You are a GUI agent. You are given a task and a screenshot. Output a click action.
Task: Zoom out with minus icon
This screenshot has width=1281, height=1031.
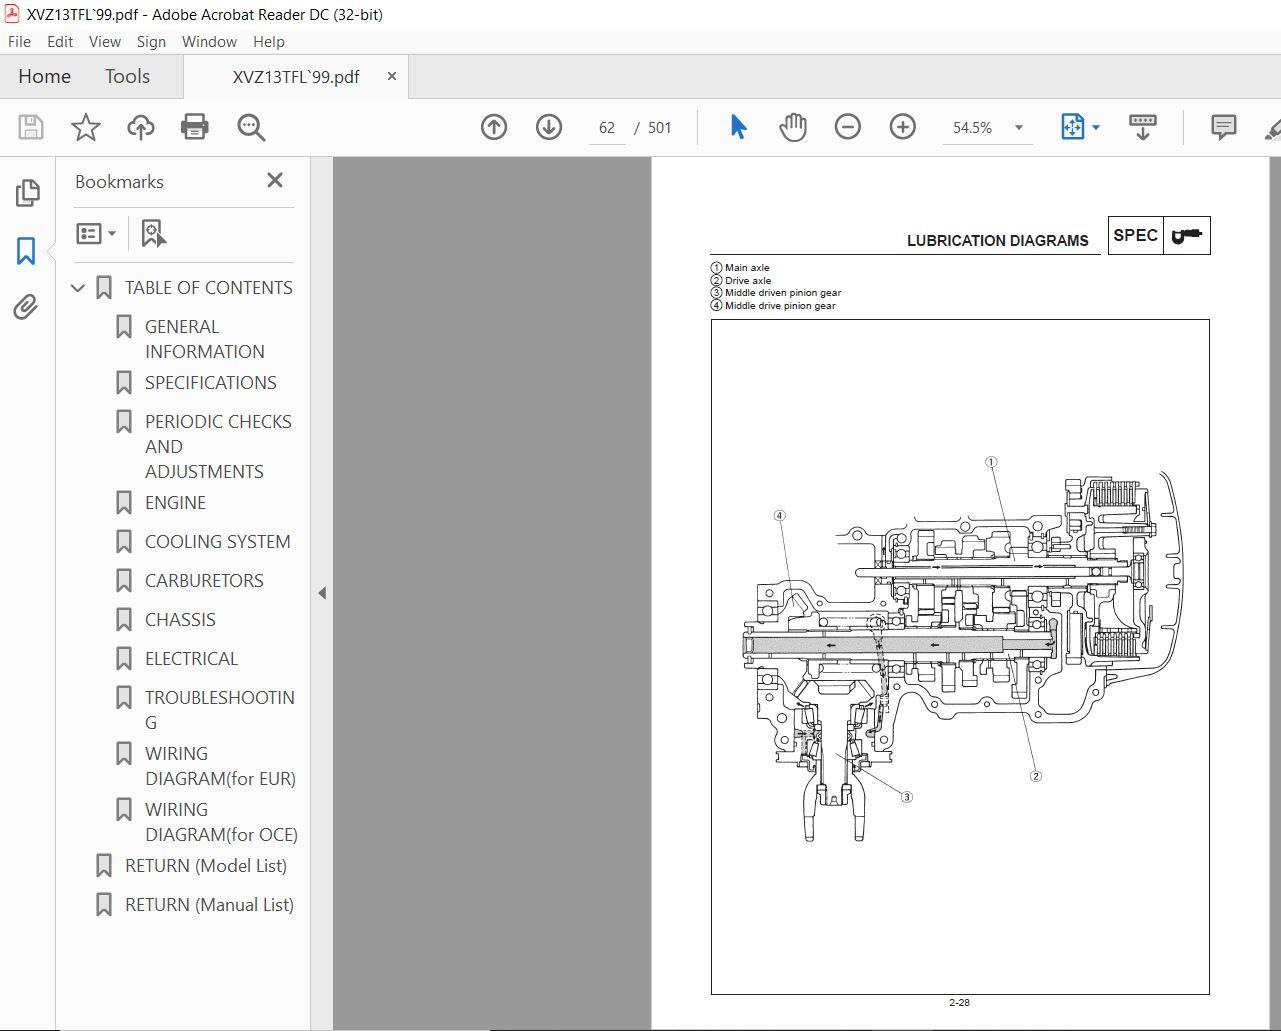pyautogui.click(x=848, y=127)
